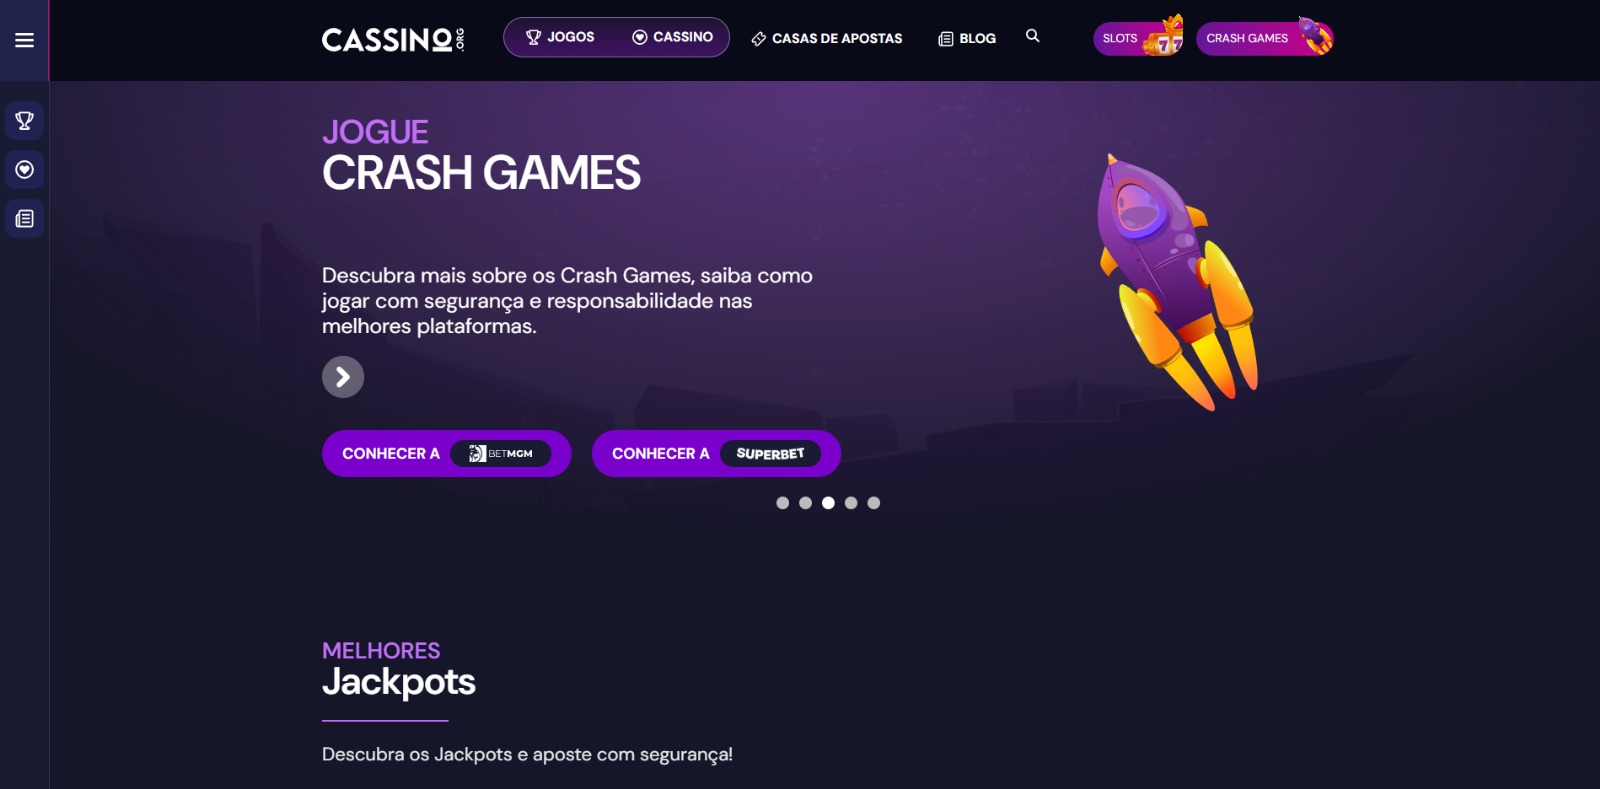1600x789 pixels.
Task: Select the fifth carousel dot
Action: 874,503
